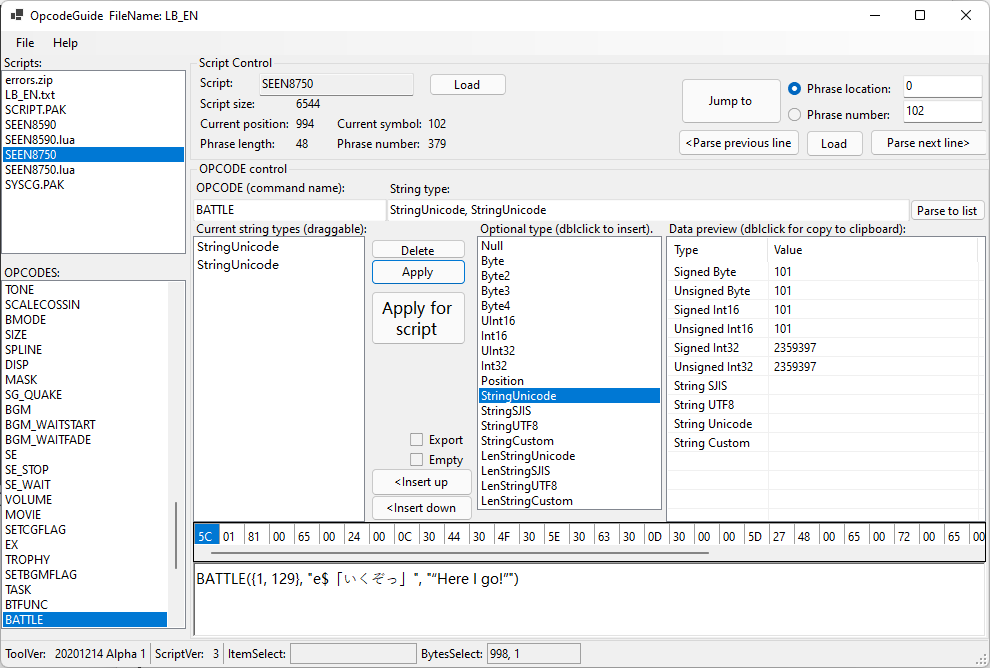
Task: Click the Parse previous line button
Action: coord(739,143)
